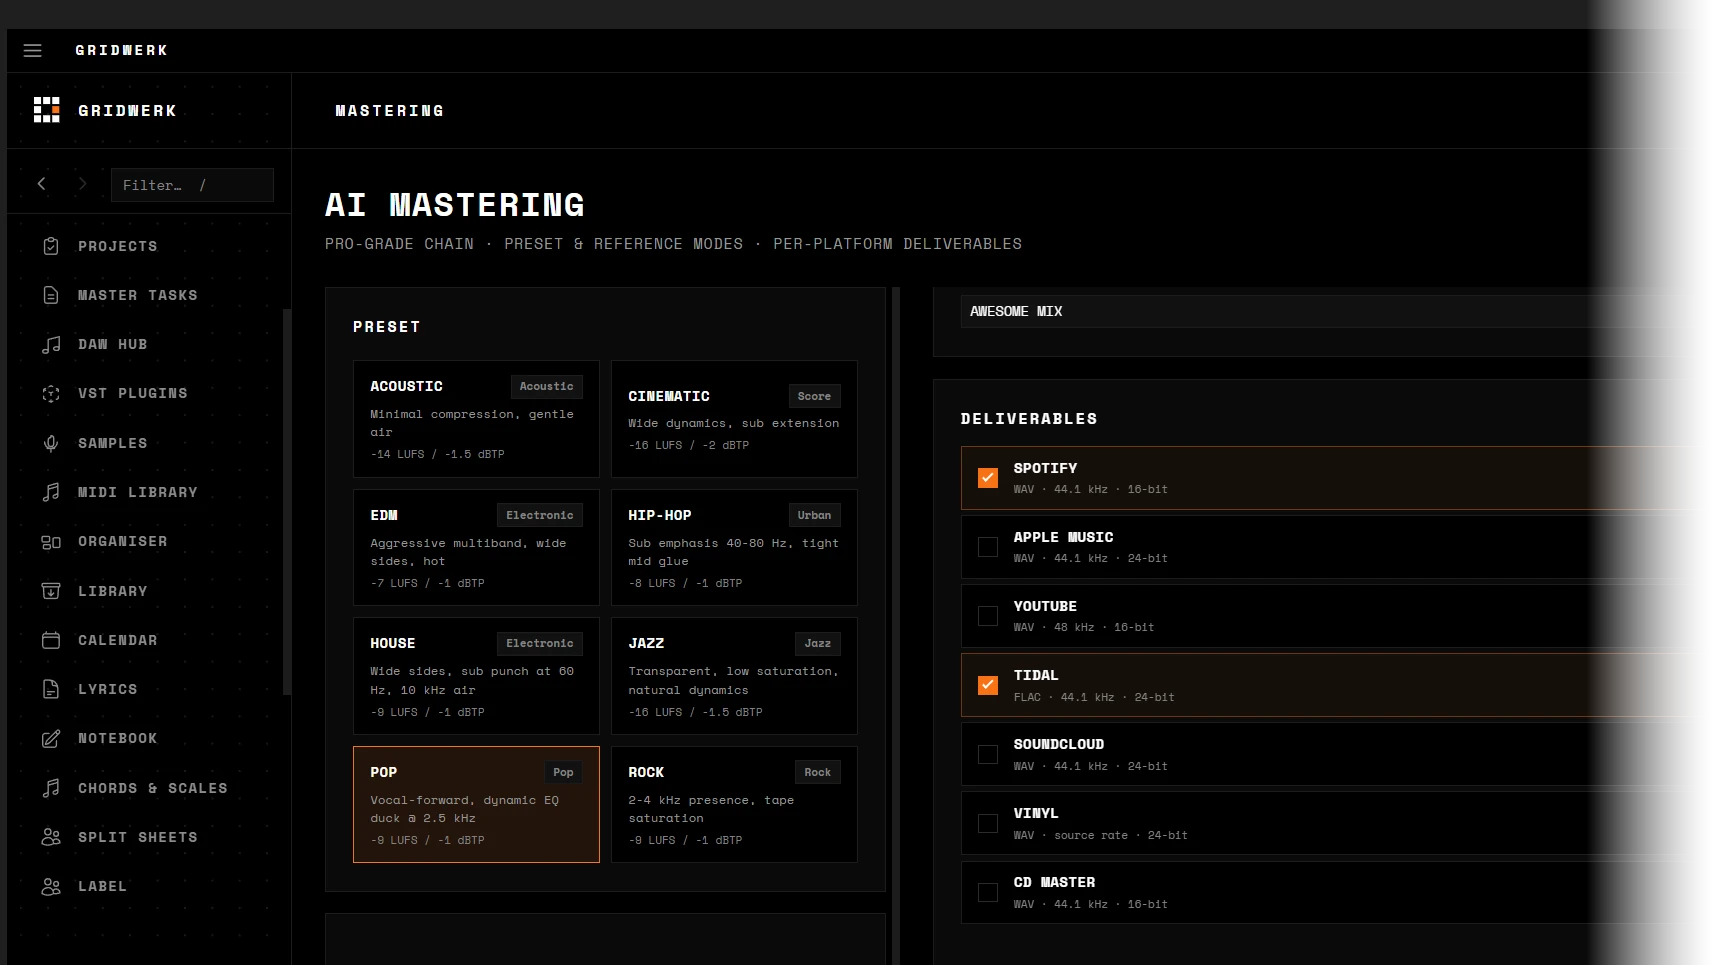Viewport: 1716px width, 965px height.
Task: Check the Apple Music deliverable checkbox
Action: pos(988,547)
